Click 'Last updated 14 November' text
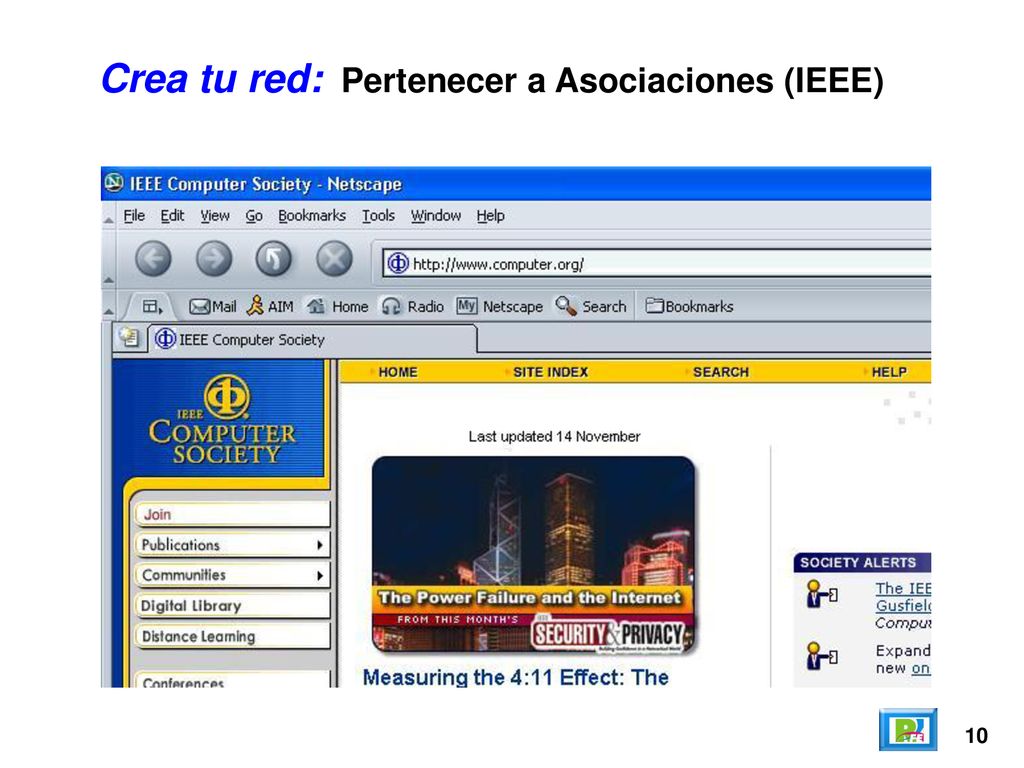This screenshot has width=1024, height=768. click(554, 436)
